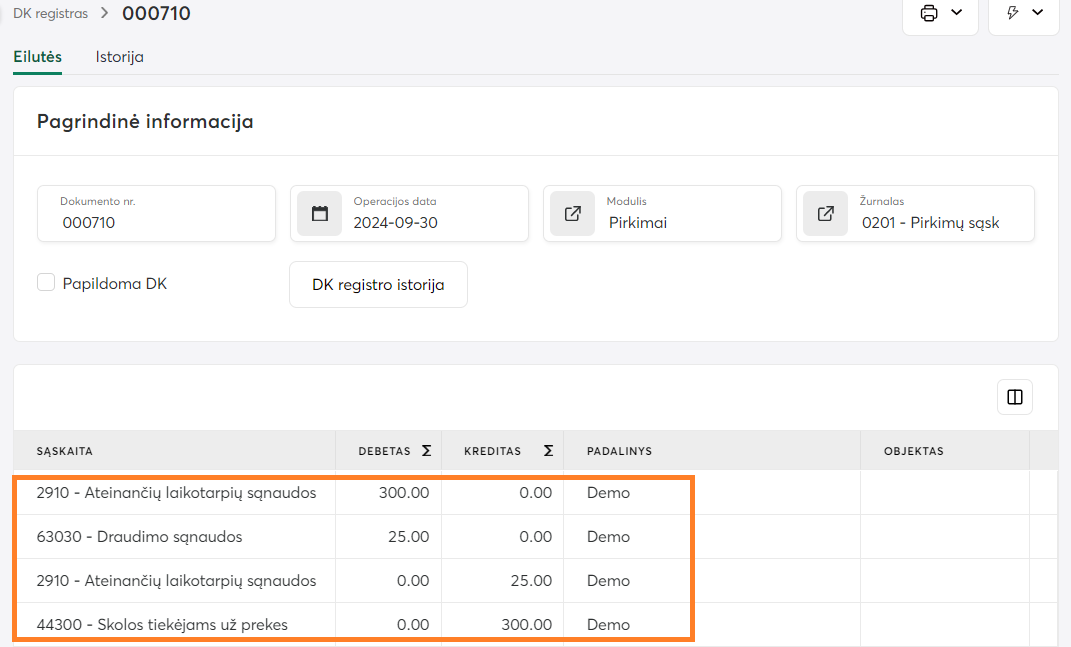The height and width of the screenshot is (647, 1071).
Task: Open the lightning quick actions menu
Action: click(x=1023, y=14)
